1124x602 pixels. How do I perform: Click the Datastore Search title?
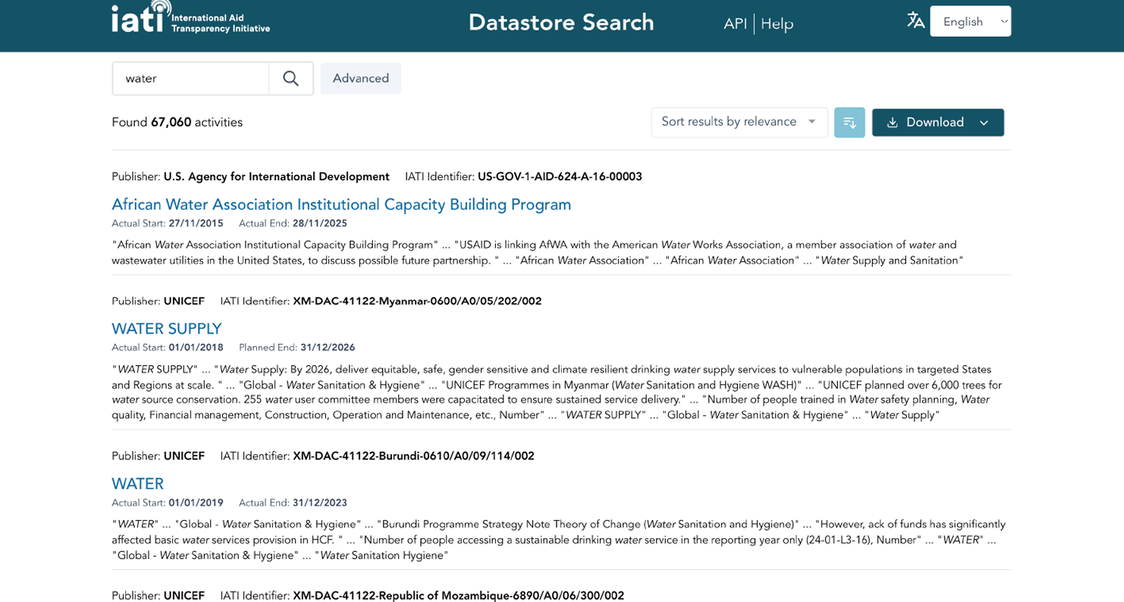pos(561,22)
